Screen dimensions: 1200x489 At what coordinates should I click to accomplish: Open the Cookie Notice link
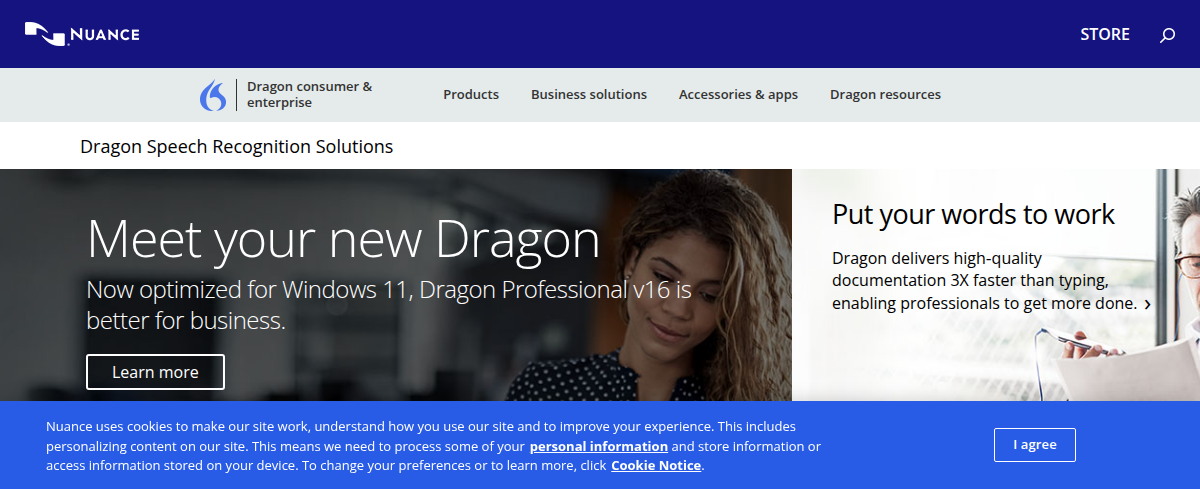pyautogui.click(x=655, y=466)
